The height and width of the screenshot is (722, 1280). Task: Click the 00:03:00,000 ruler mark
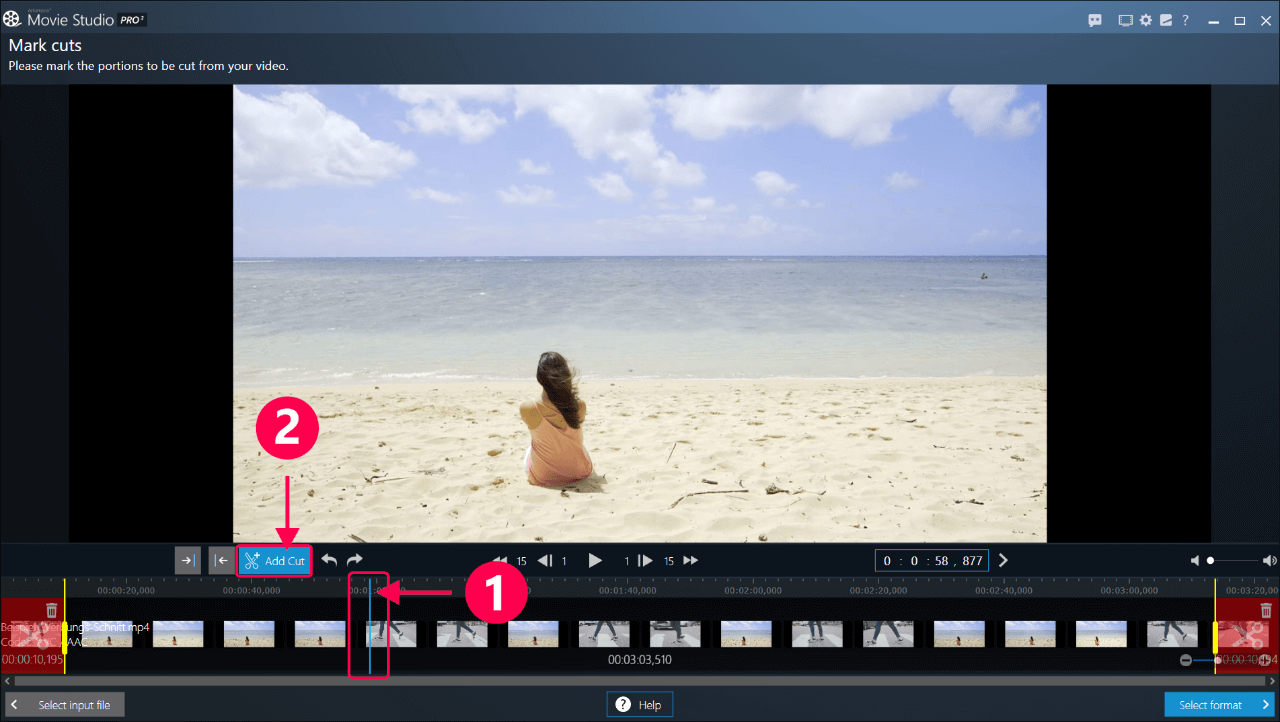(1129, 590)
